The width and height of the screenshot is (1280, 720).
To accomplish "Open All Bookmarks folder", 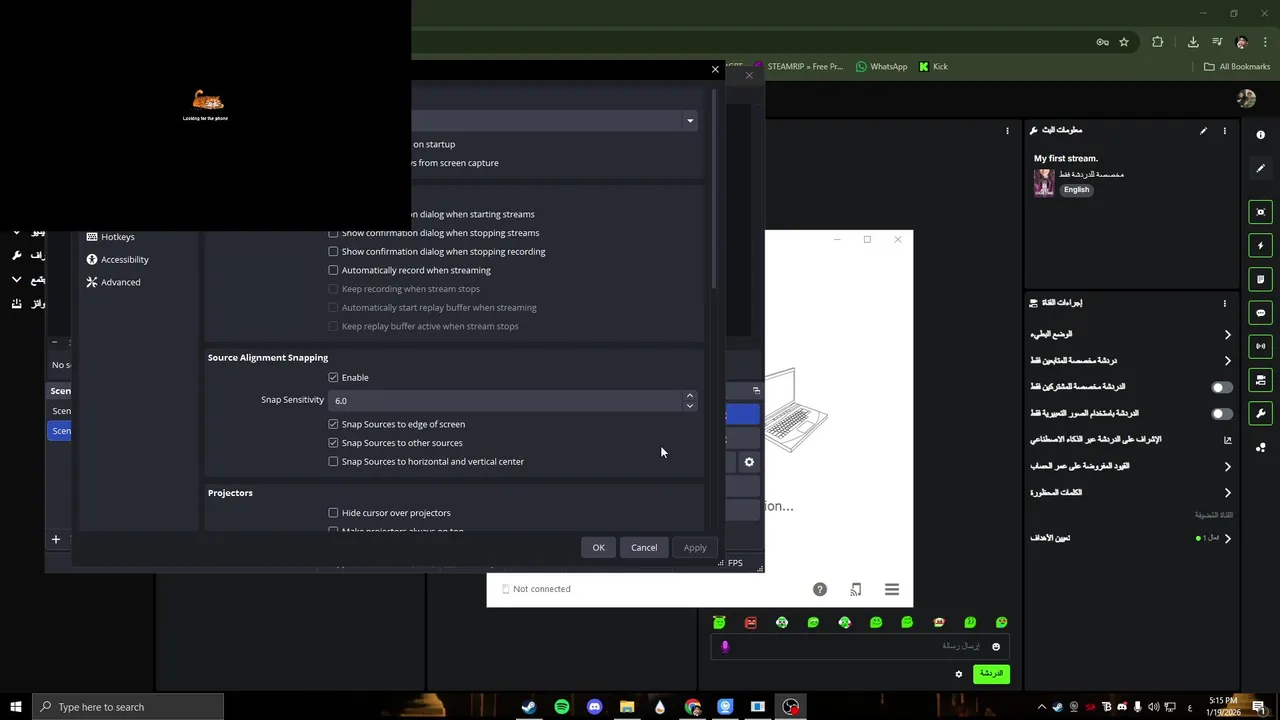I will pos(1237,67).
